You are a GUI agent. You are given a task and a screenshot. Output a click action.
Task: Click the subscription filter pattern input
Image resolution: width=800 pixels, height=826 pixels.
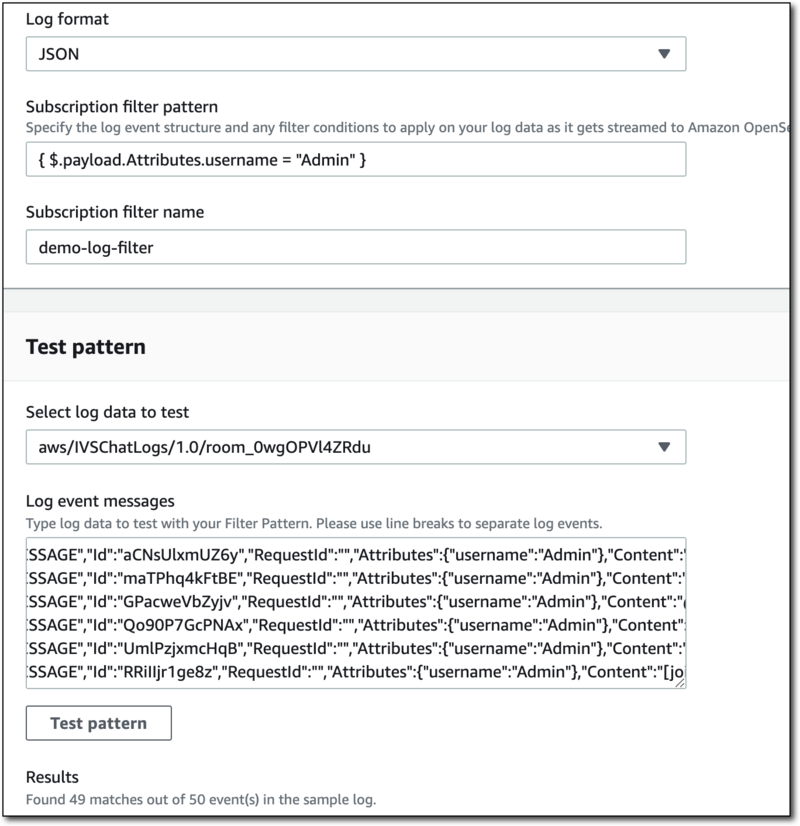(355, 158)
